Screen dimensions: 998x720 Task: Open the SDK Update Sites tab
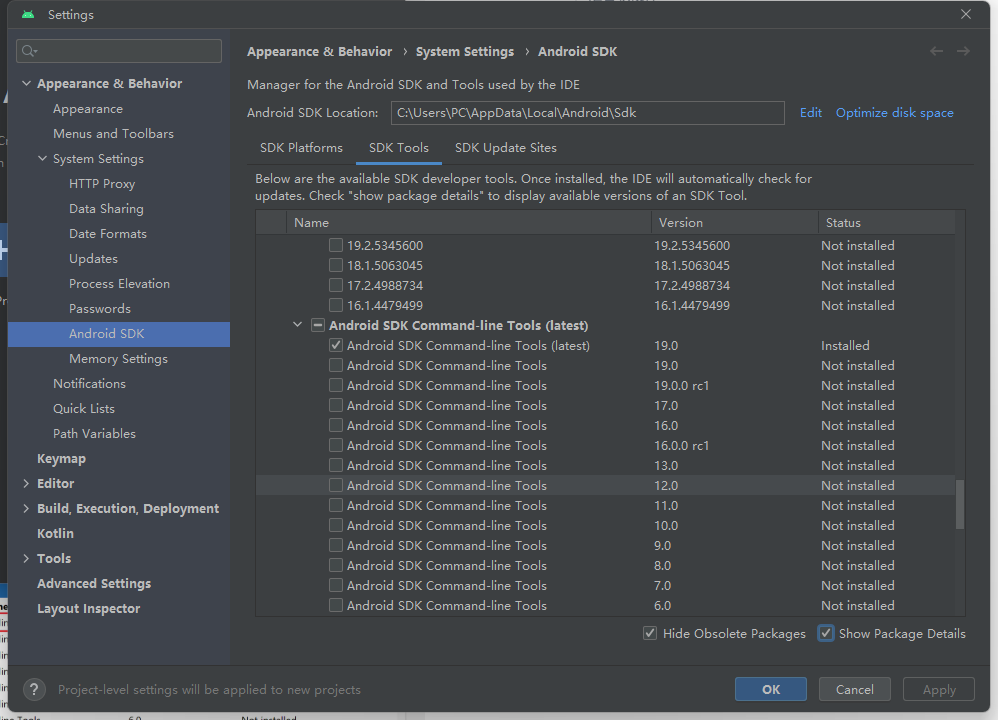tap(505, 148)
